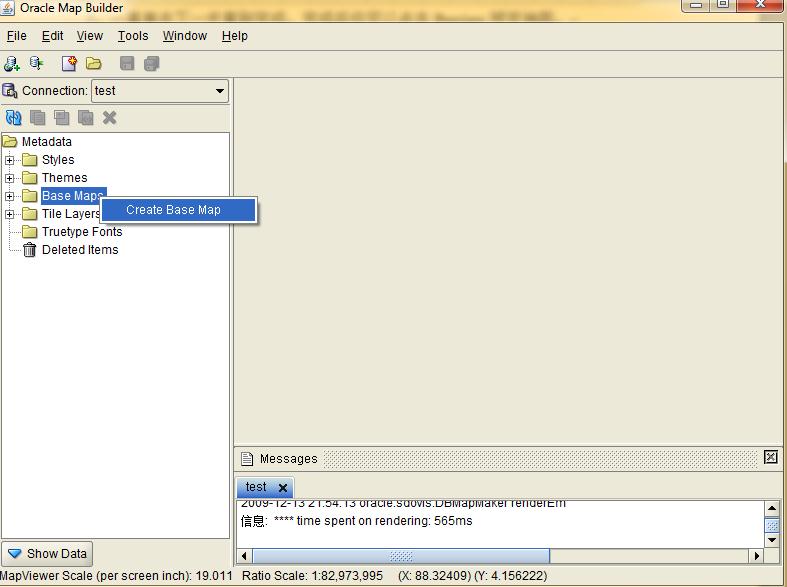Select the Styles label in tree
Image resolution: width=787 pixels, height=587 pixels.
coord(58,160)
